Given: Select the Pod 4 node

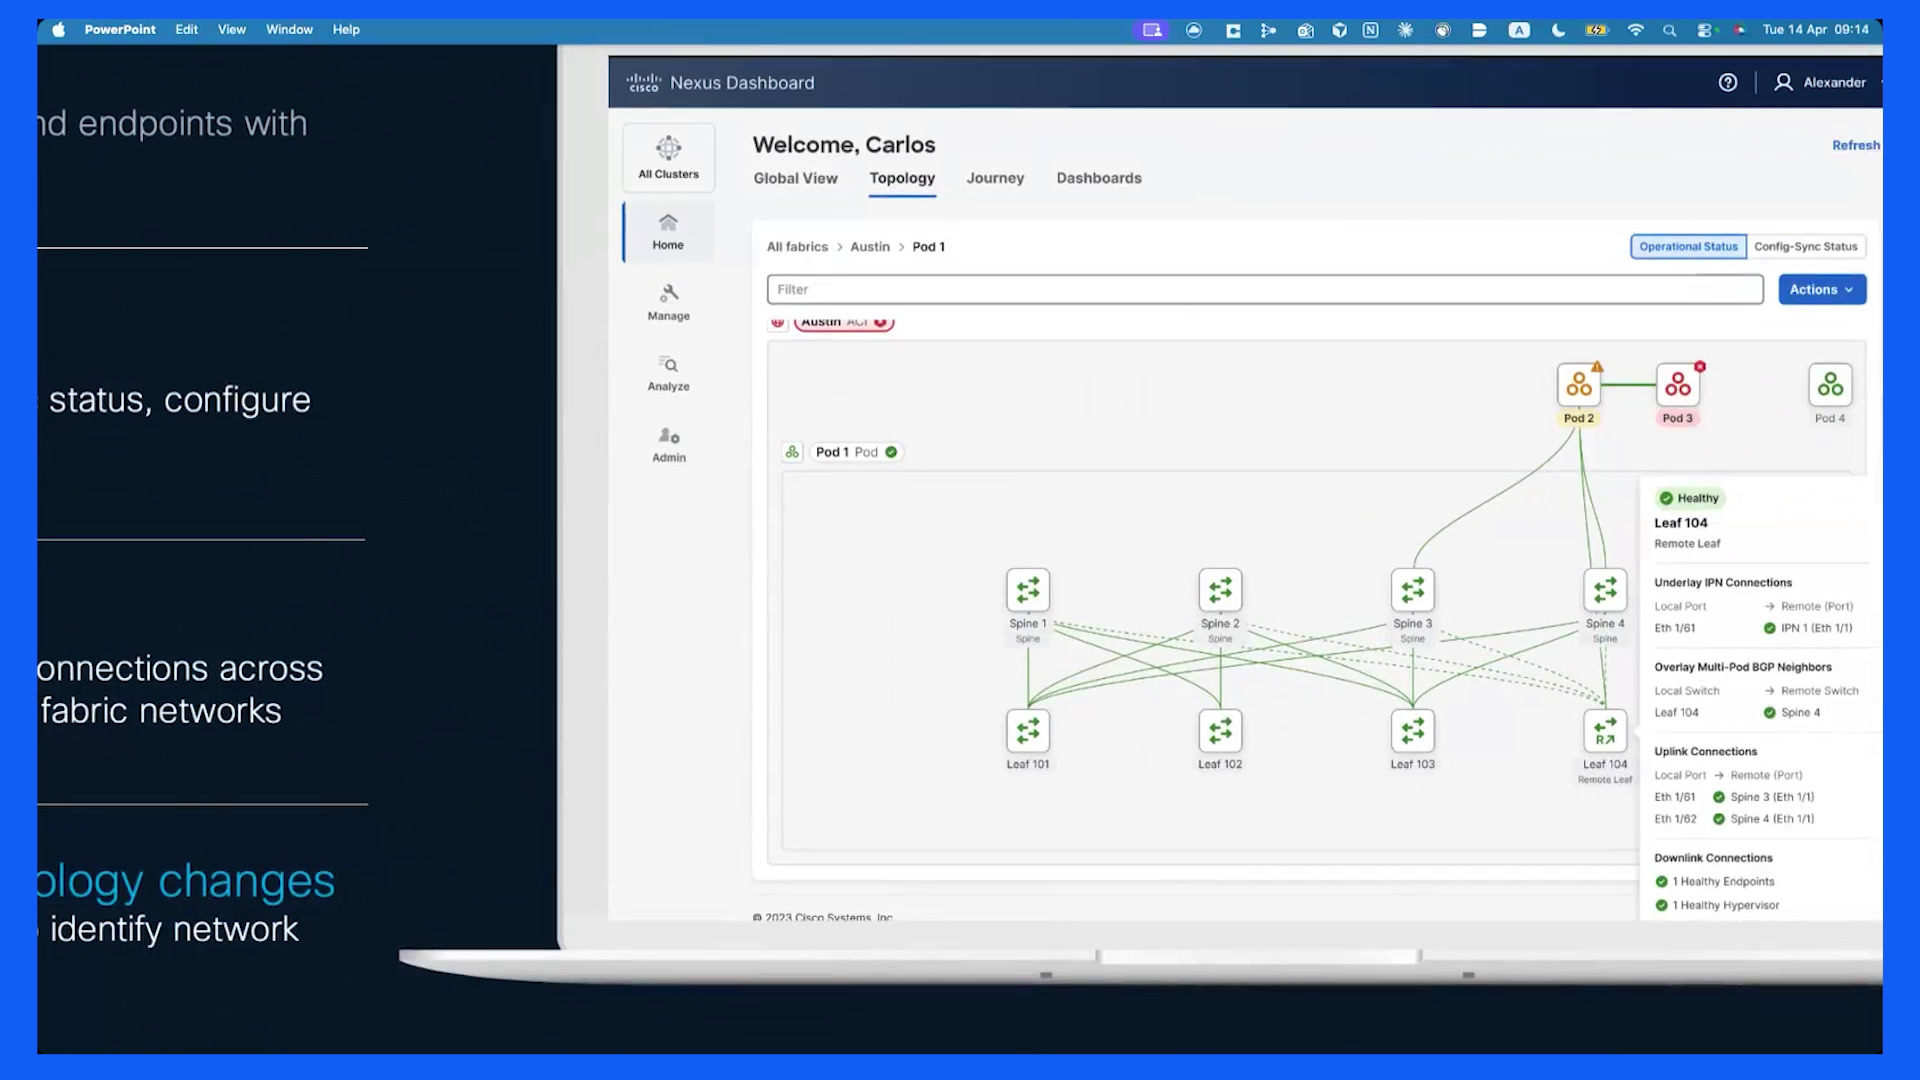Looking at the screenshot, I should point(1830,385).
